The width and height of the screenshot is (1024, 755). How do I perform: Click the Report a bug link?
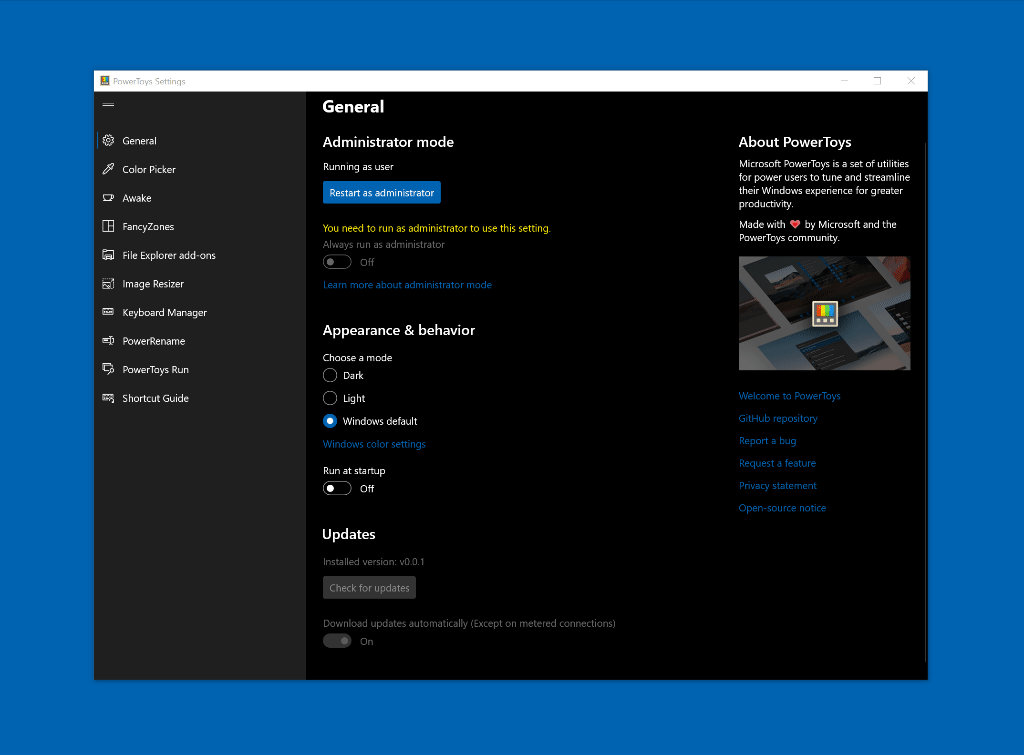pos(767,441)
